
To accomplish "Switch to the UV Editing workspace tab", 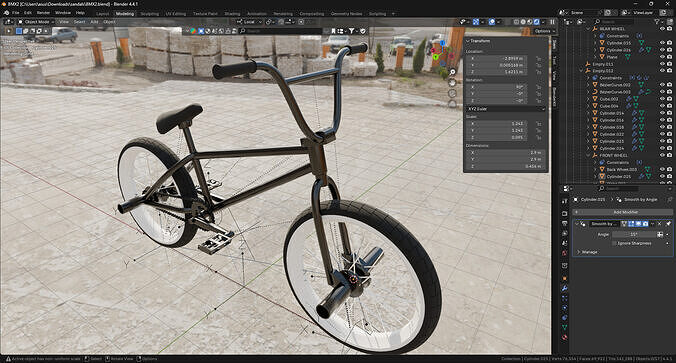I will [x=175, y=14].
